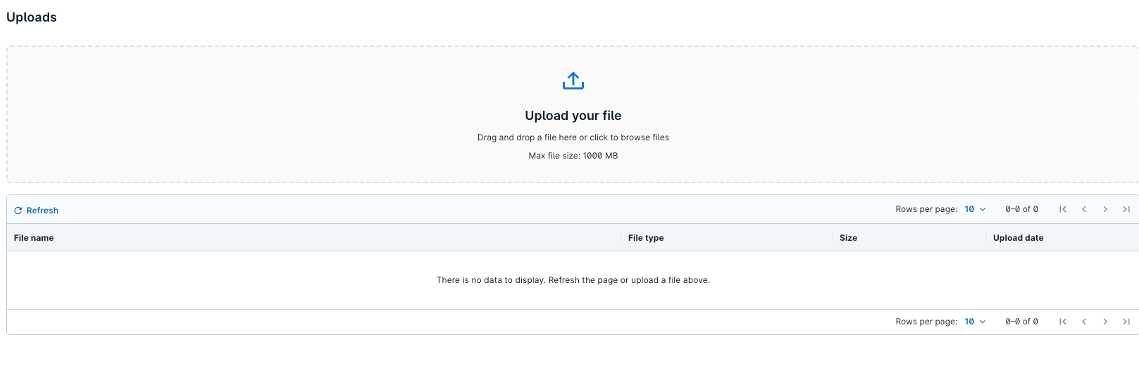Click the top '0–0 of 0' page count

click(1021, 209)
